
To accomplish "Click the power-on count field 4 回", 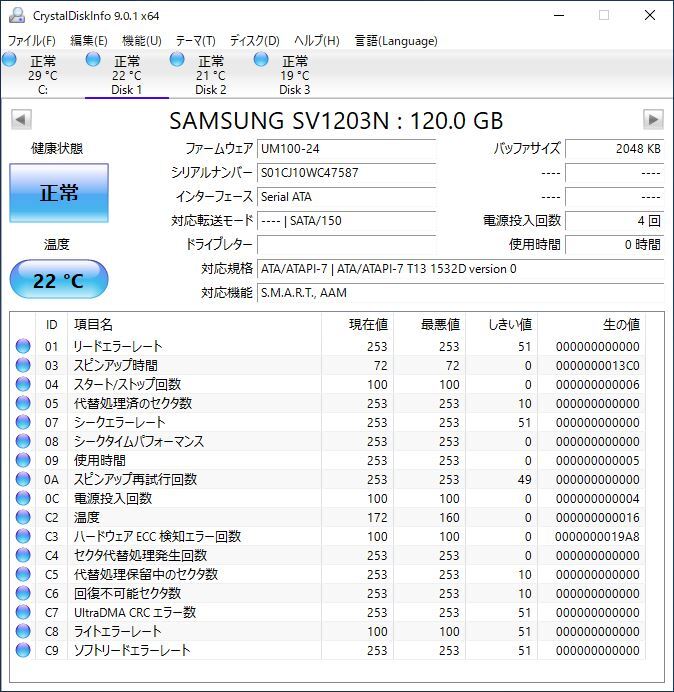I will 614,221.
